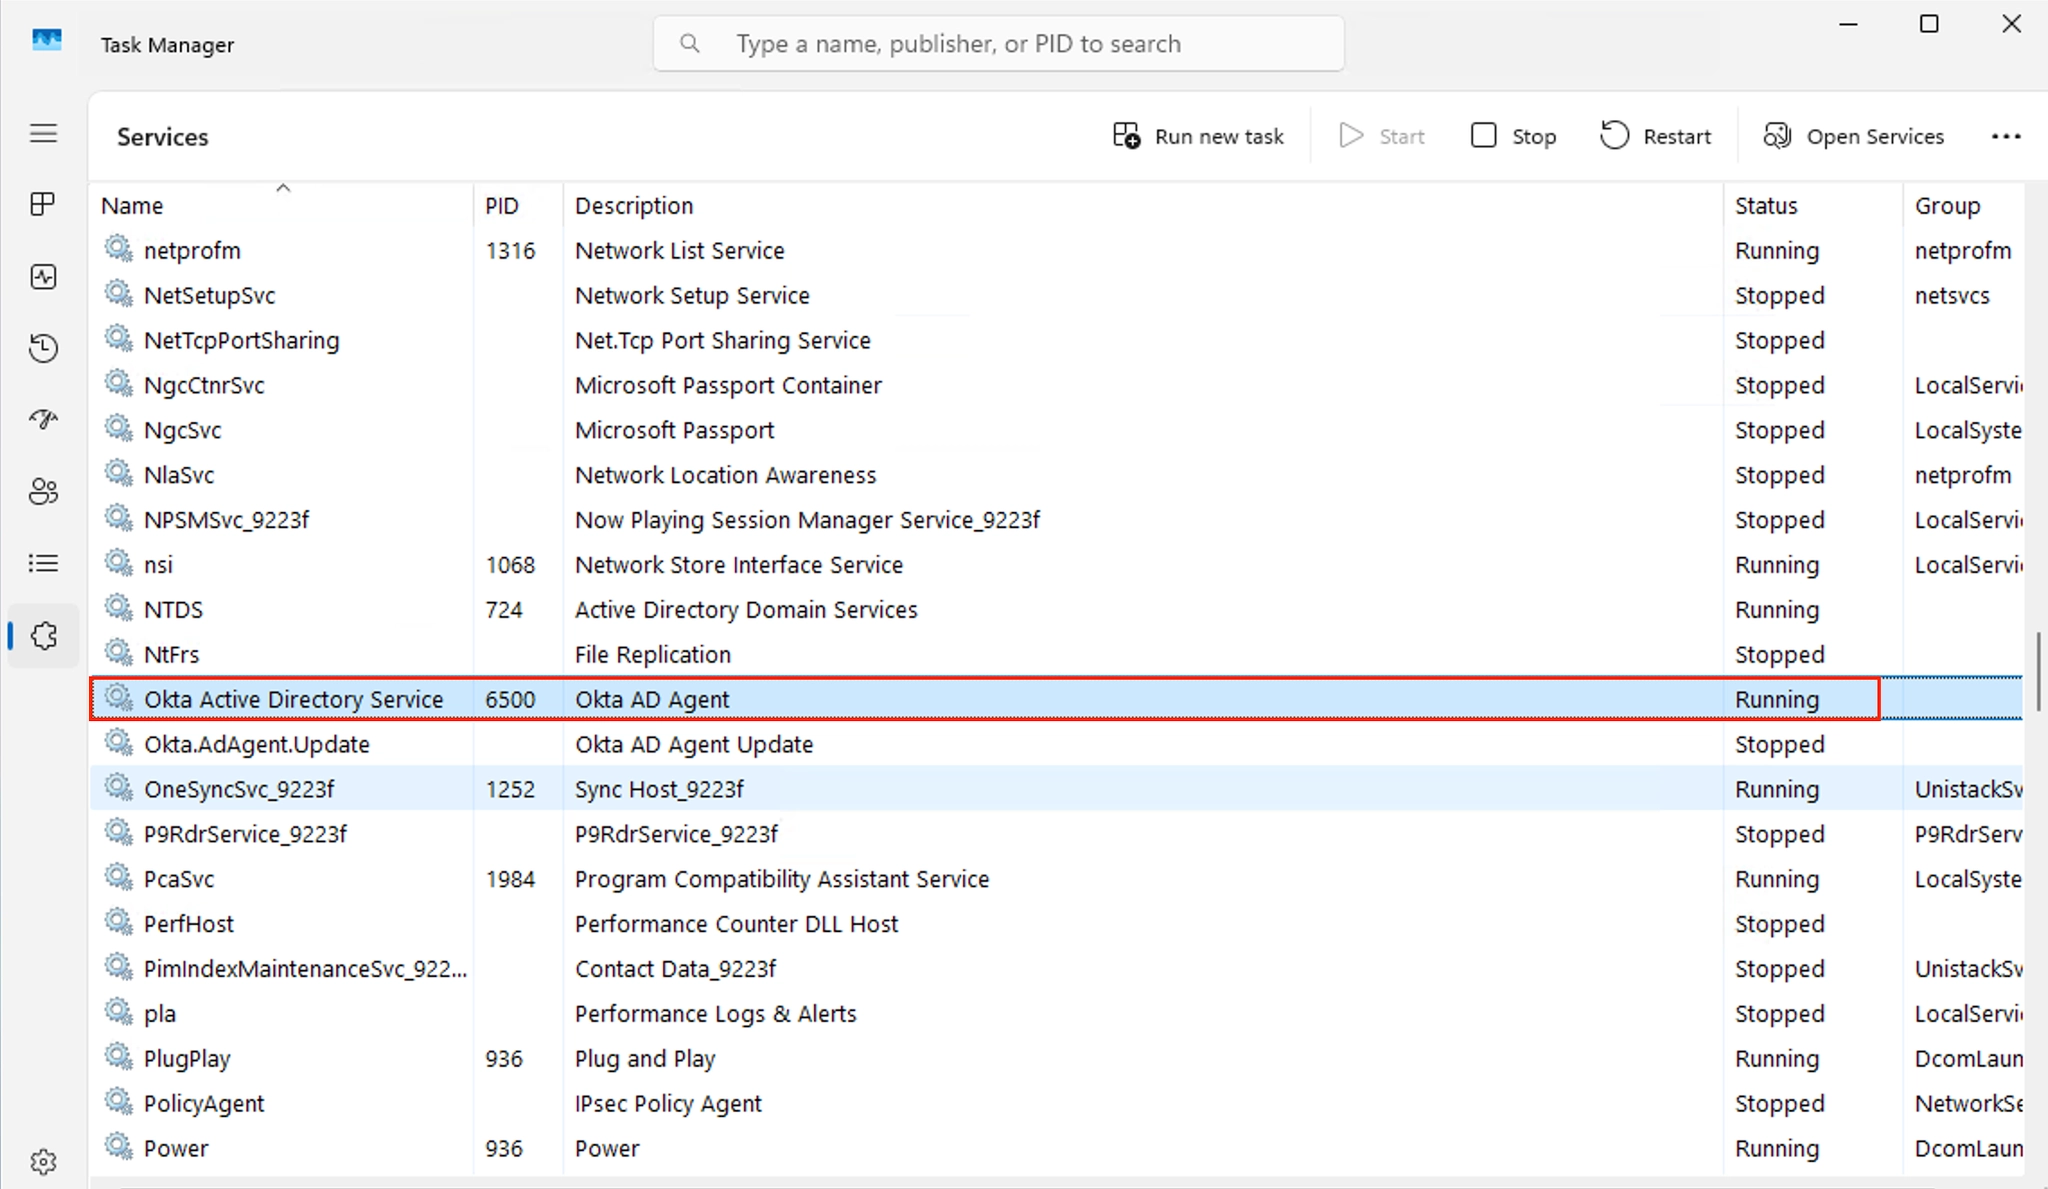This screenshot has width=2048, height=1189.
Task: Click the gear icon beside PlugPlay
Action: coord(119,1056)
